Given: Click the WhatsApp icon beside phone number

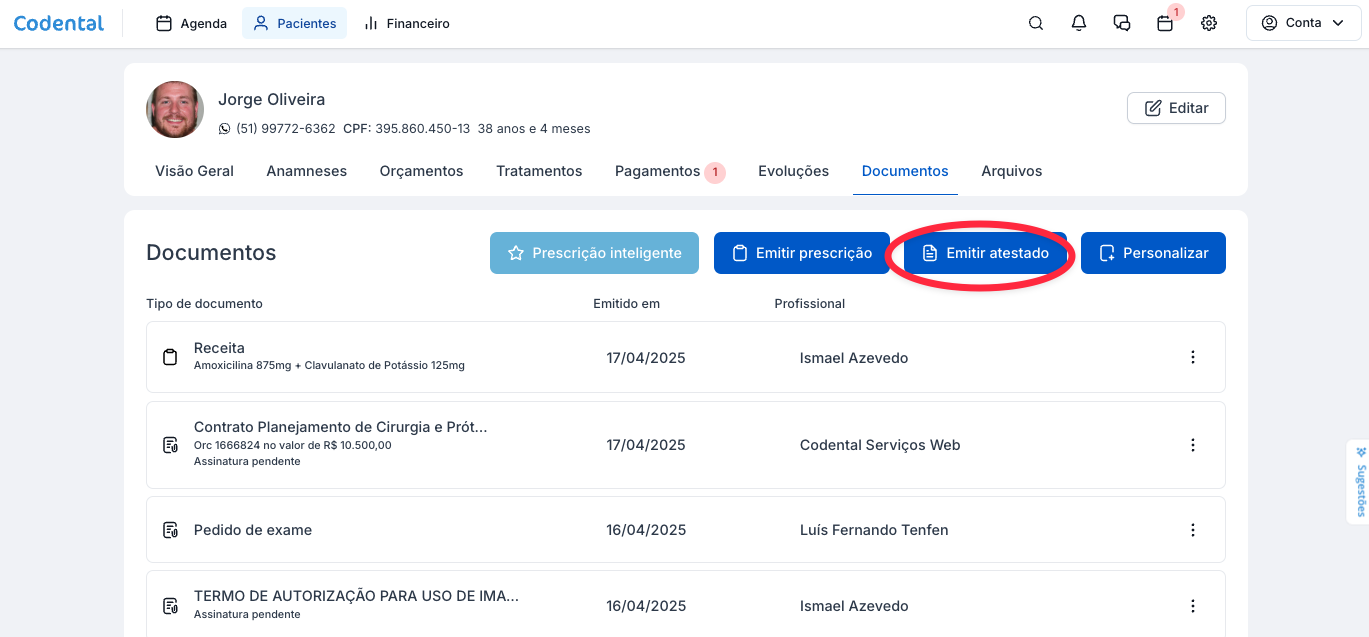Looking at the screenshot, I should [224, 129].
